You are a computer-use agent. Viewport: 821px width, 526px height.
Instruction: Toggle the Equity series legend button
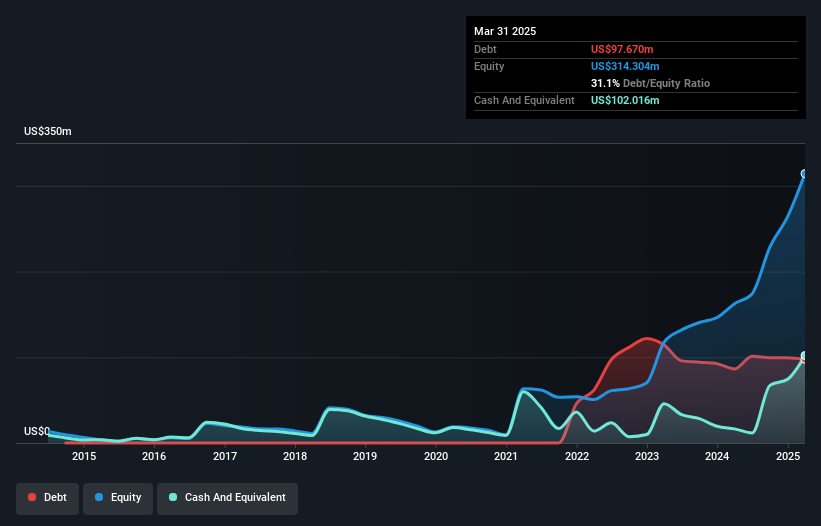tap(118, 498)
